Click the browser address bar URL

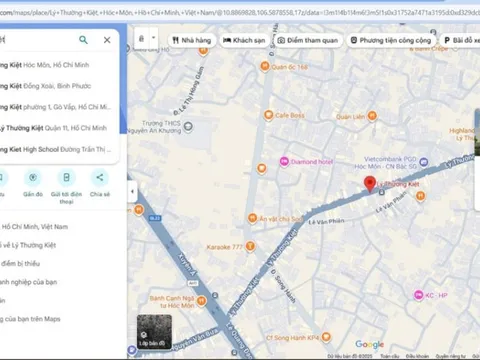click(240, 13)
